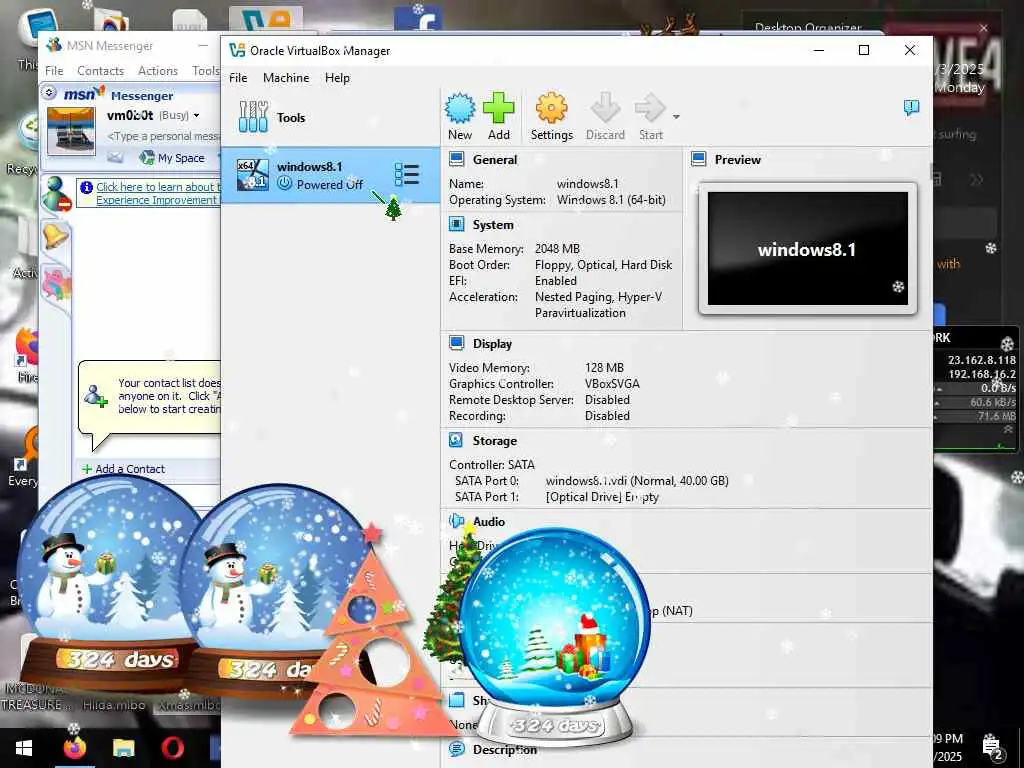Open the File menu in VirtualBox
Image resolution: width=1024 pixels, height=768 pixels.
pos(238,78)
